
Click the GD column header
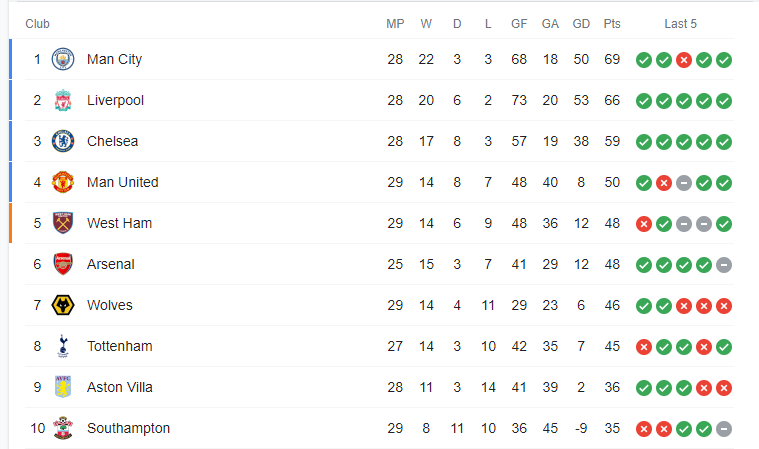click(581, 24)
